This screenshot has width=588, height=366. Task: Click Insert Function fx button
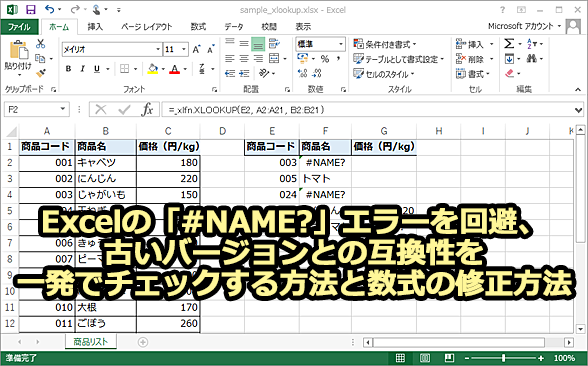click(147, 110)
